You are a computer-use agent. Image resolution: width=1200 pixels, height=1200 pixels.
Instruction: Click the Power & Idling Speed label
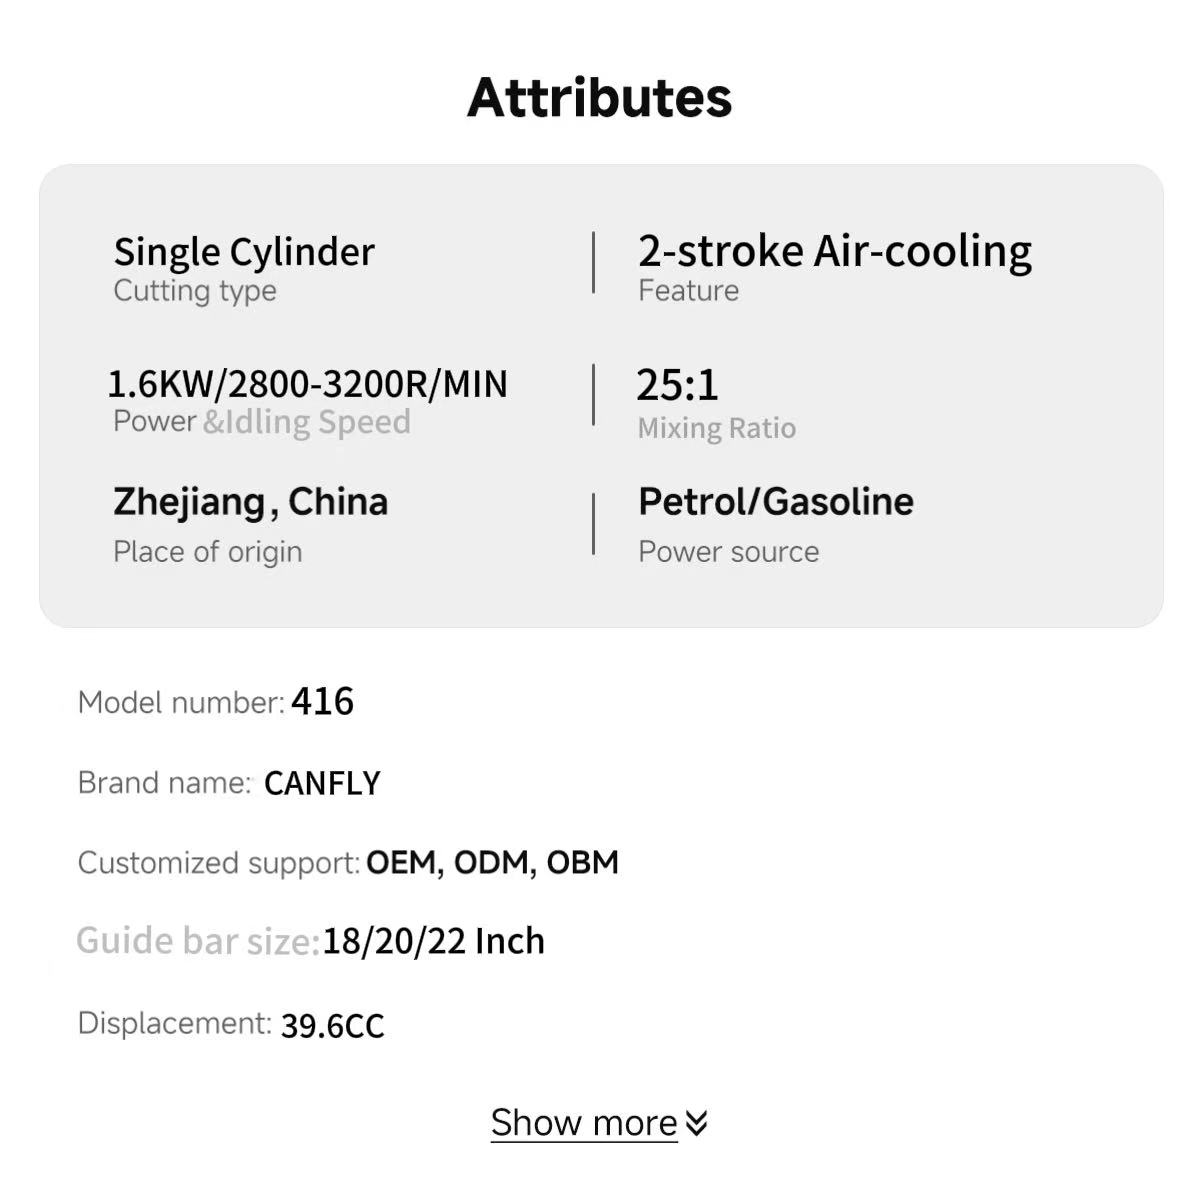(262, 422)
